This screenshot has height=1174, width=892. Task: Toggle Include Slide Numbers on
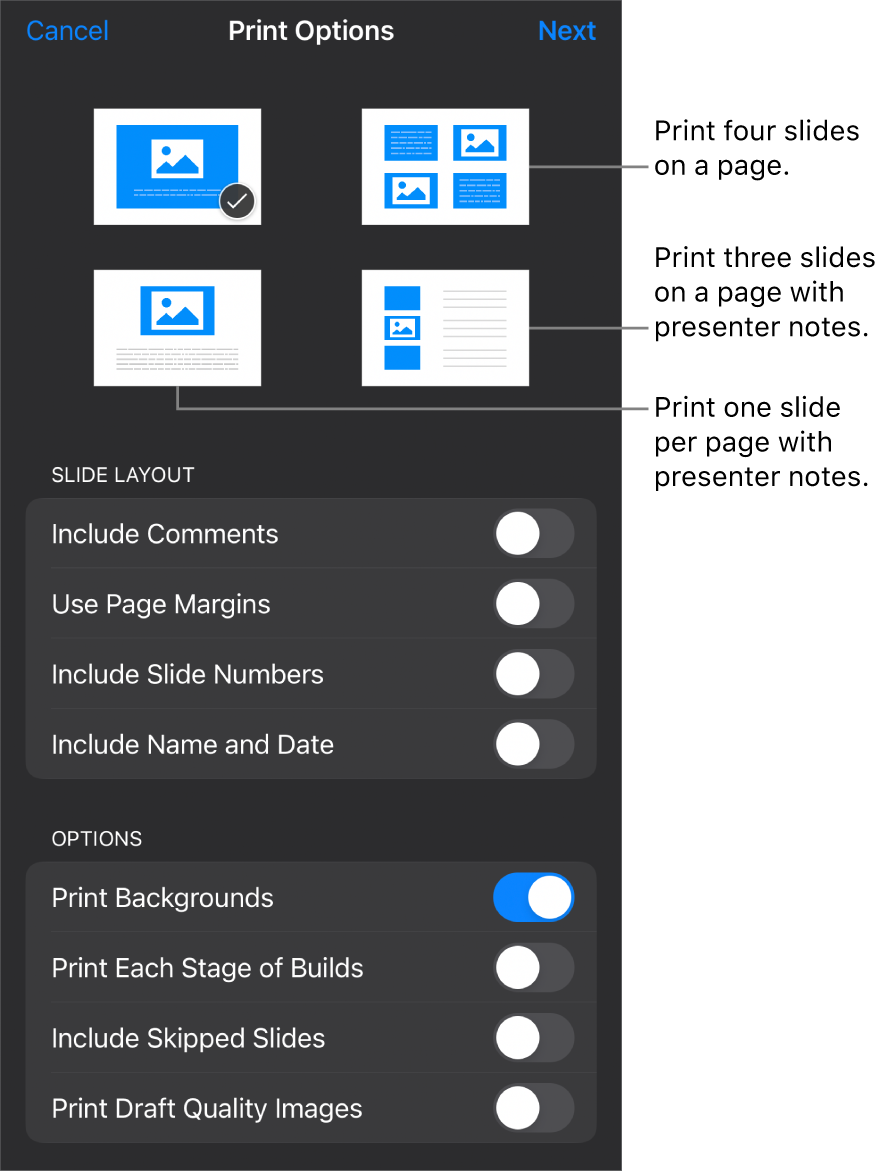pos(534,675)
